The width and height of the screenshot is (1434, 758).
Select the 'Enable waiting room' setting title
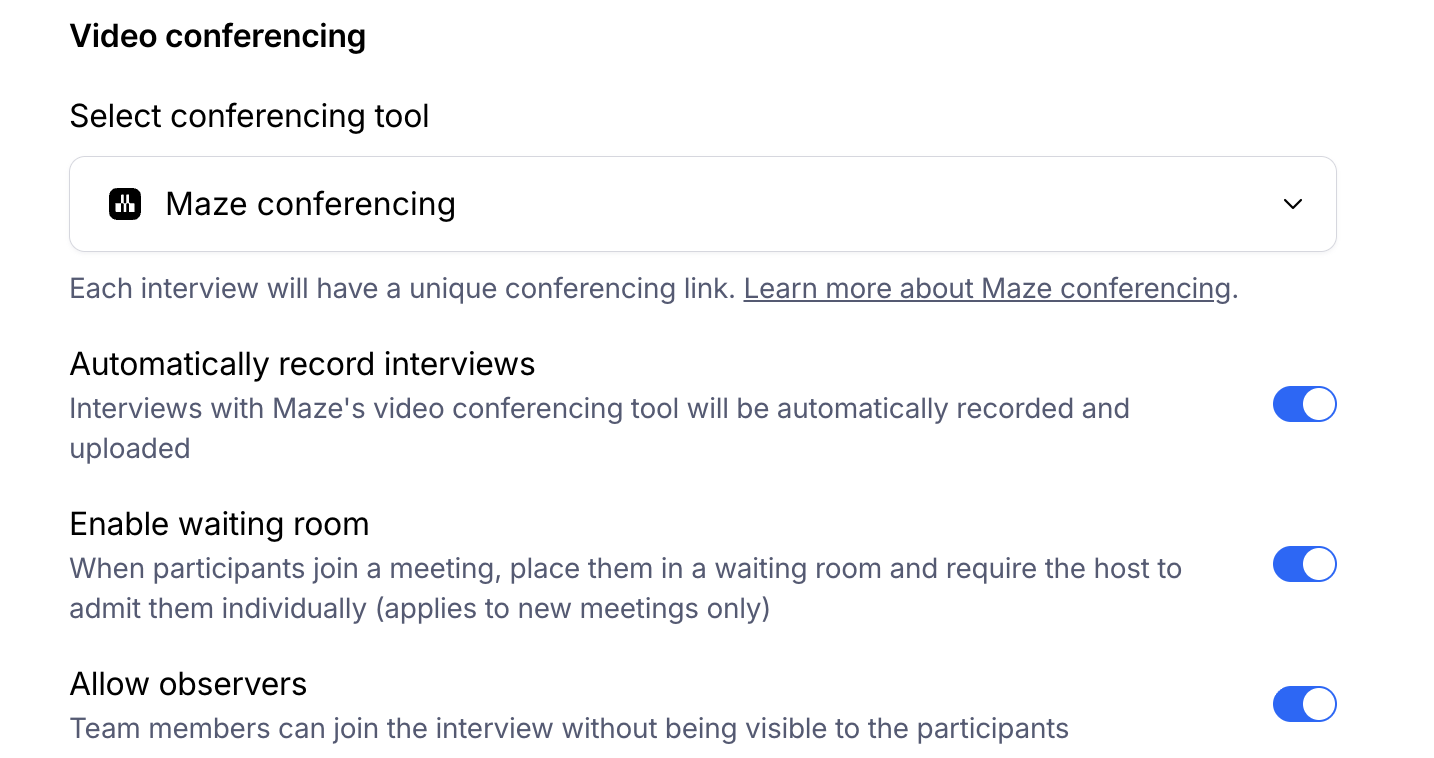(219, 524)
